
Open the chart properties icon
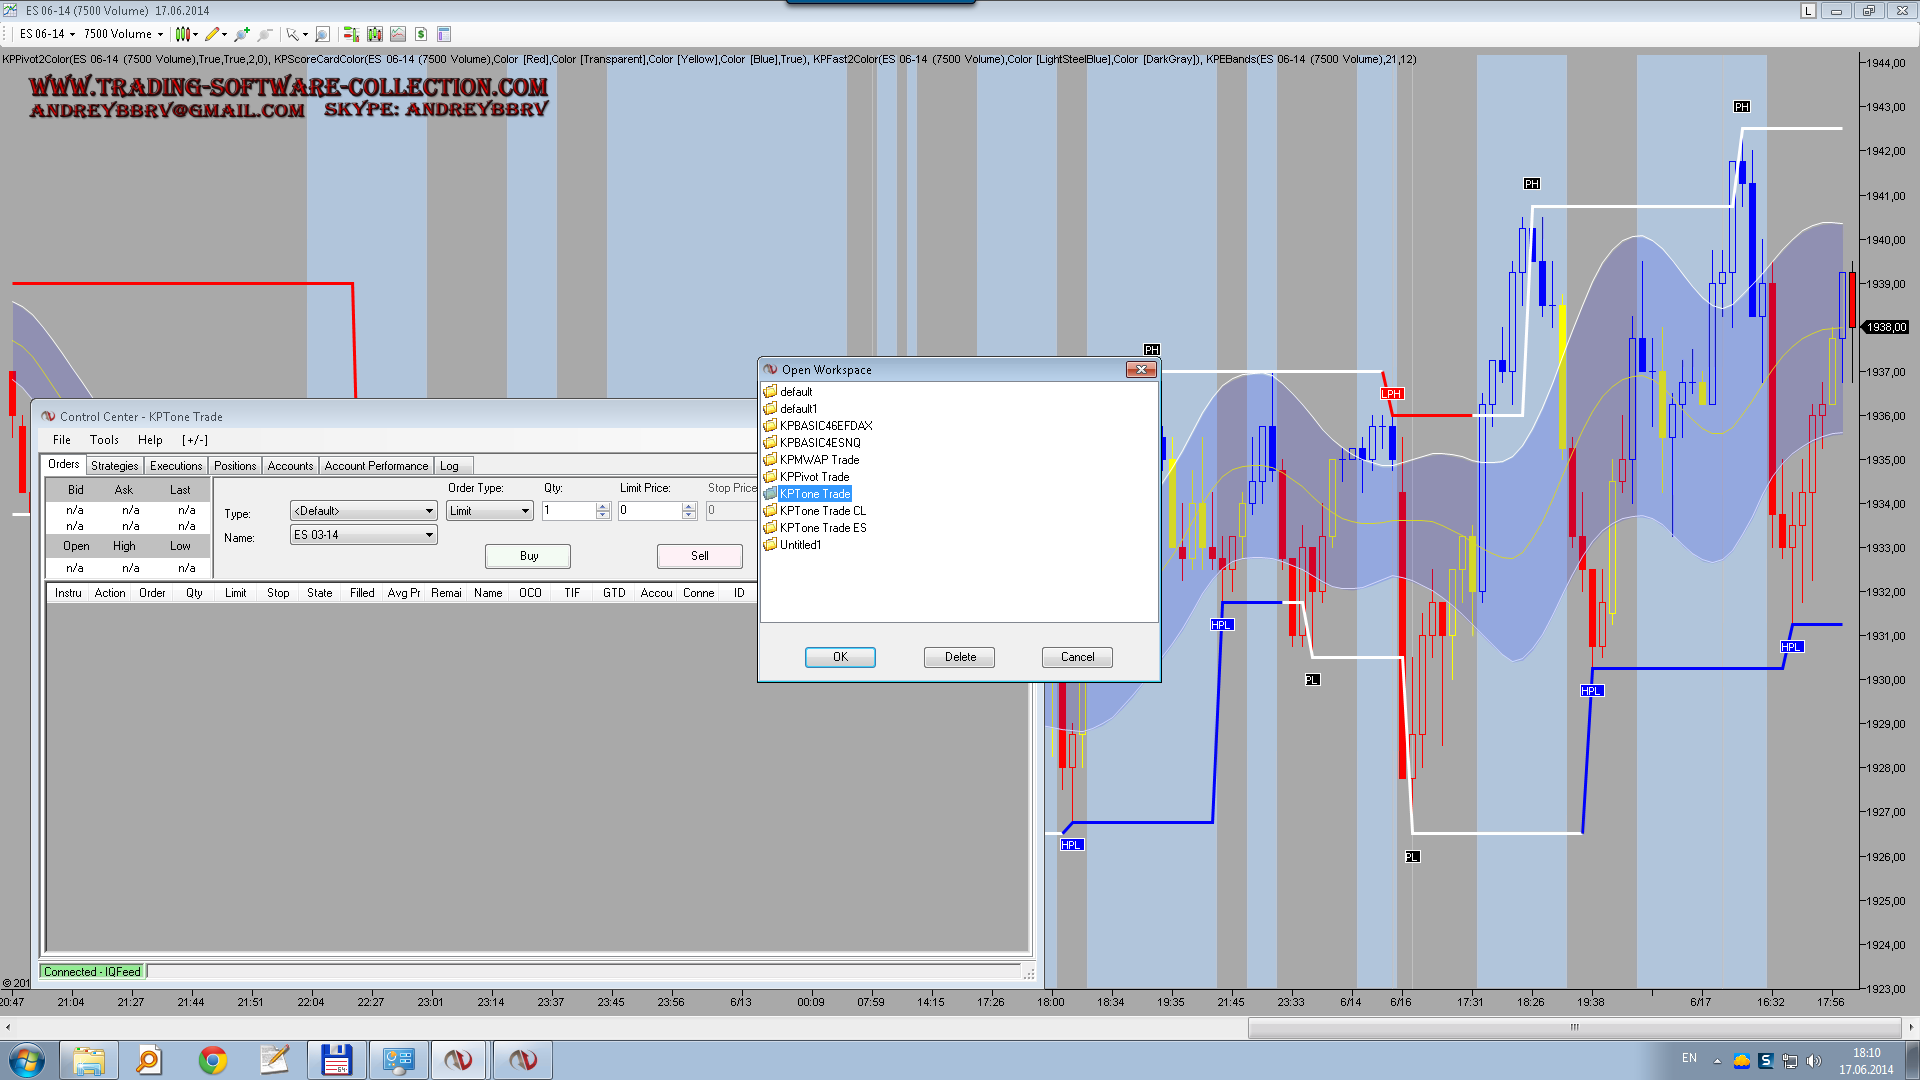445,34
